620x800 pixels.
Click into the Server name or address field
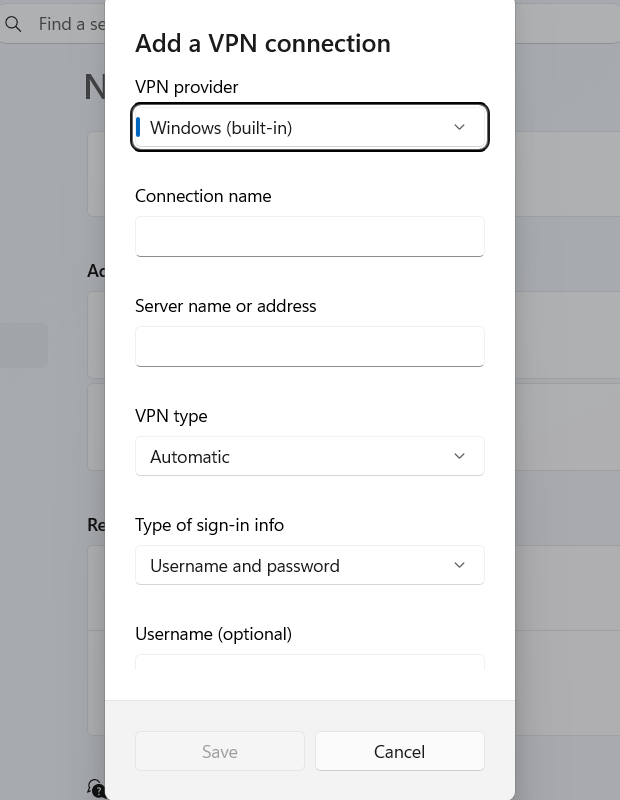tap(310, 346)
